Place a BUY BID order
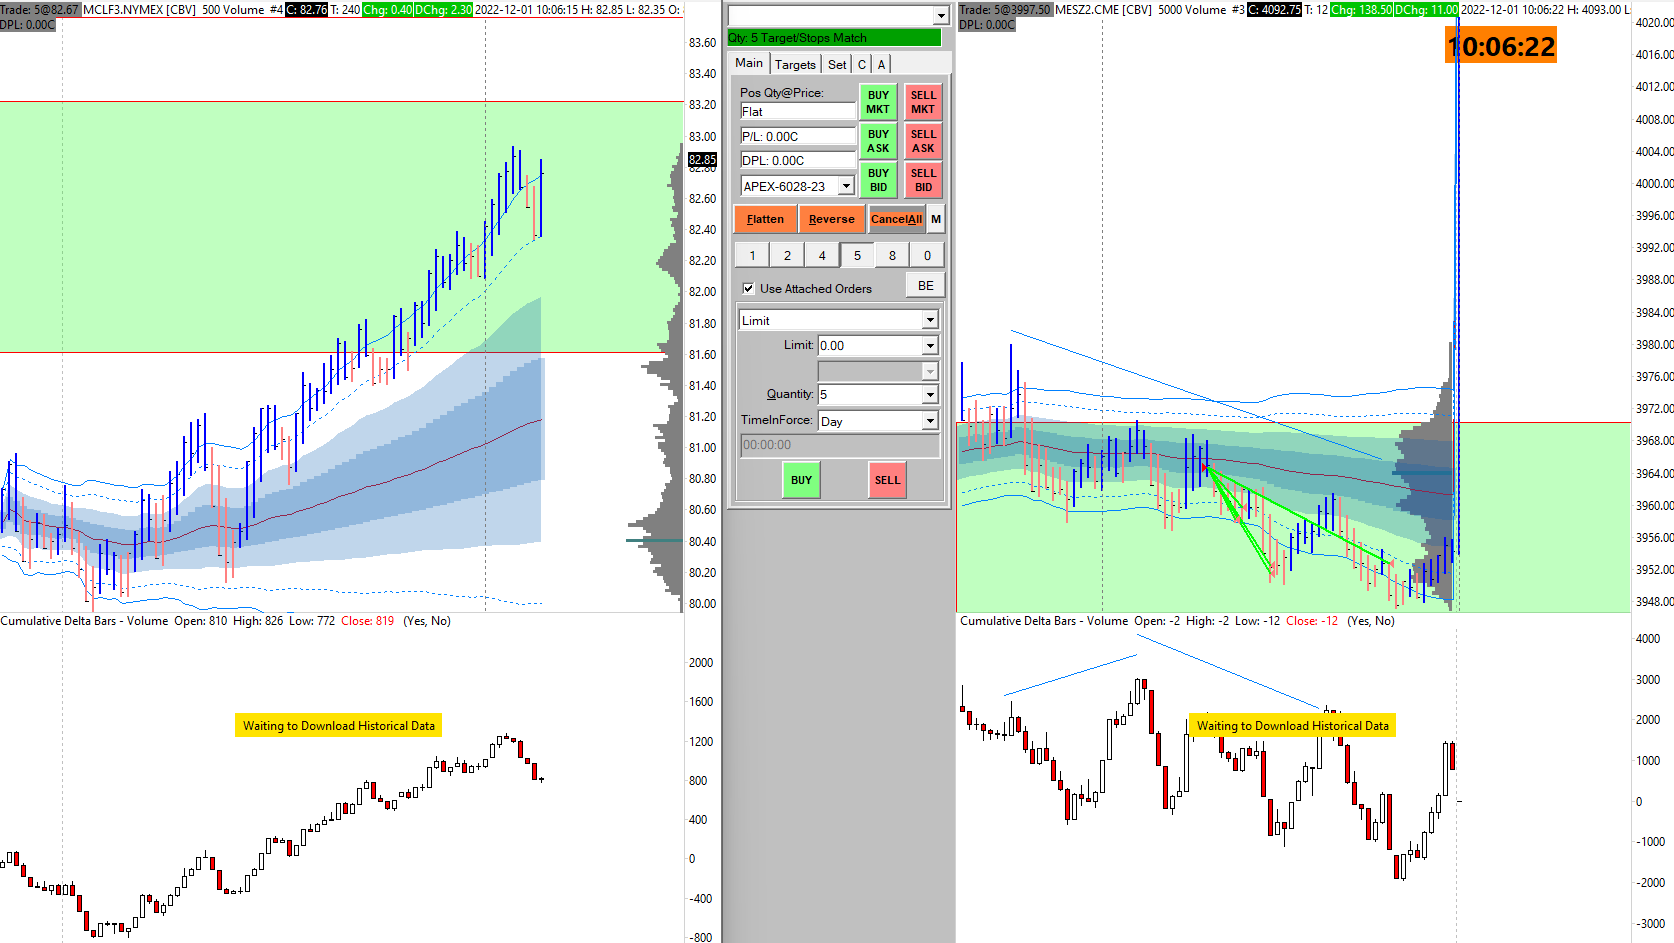Screen dimensions: 1674x943 click(878, 180)
